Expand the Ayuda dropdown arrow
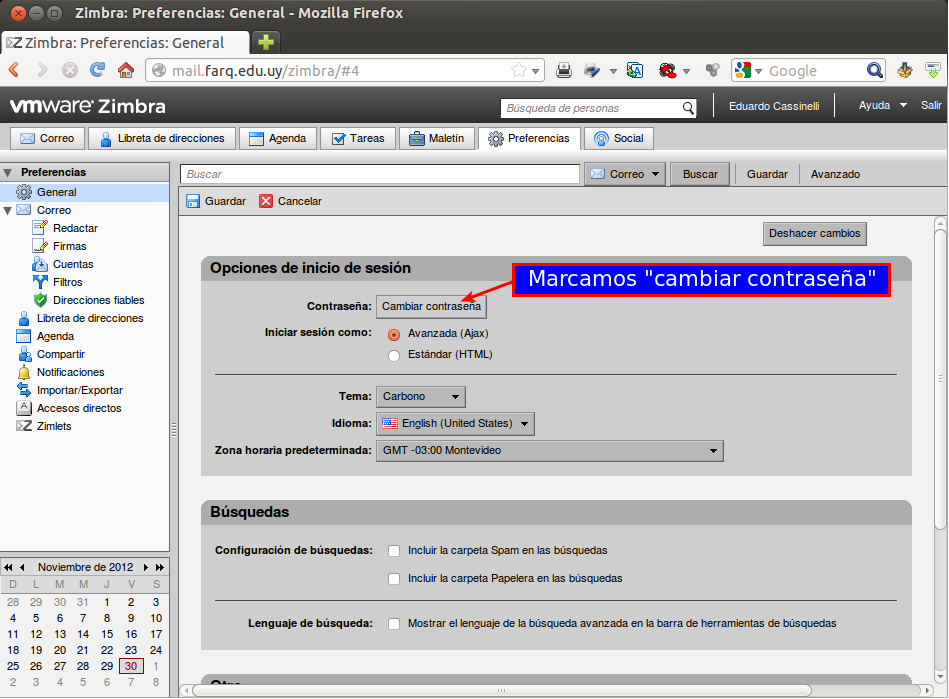Screen dimensions: 949x699 (x=904, y=105)
